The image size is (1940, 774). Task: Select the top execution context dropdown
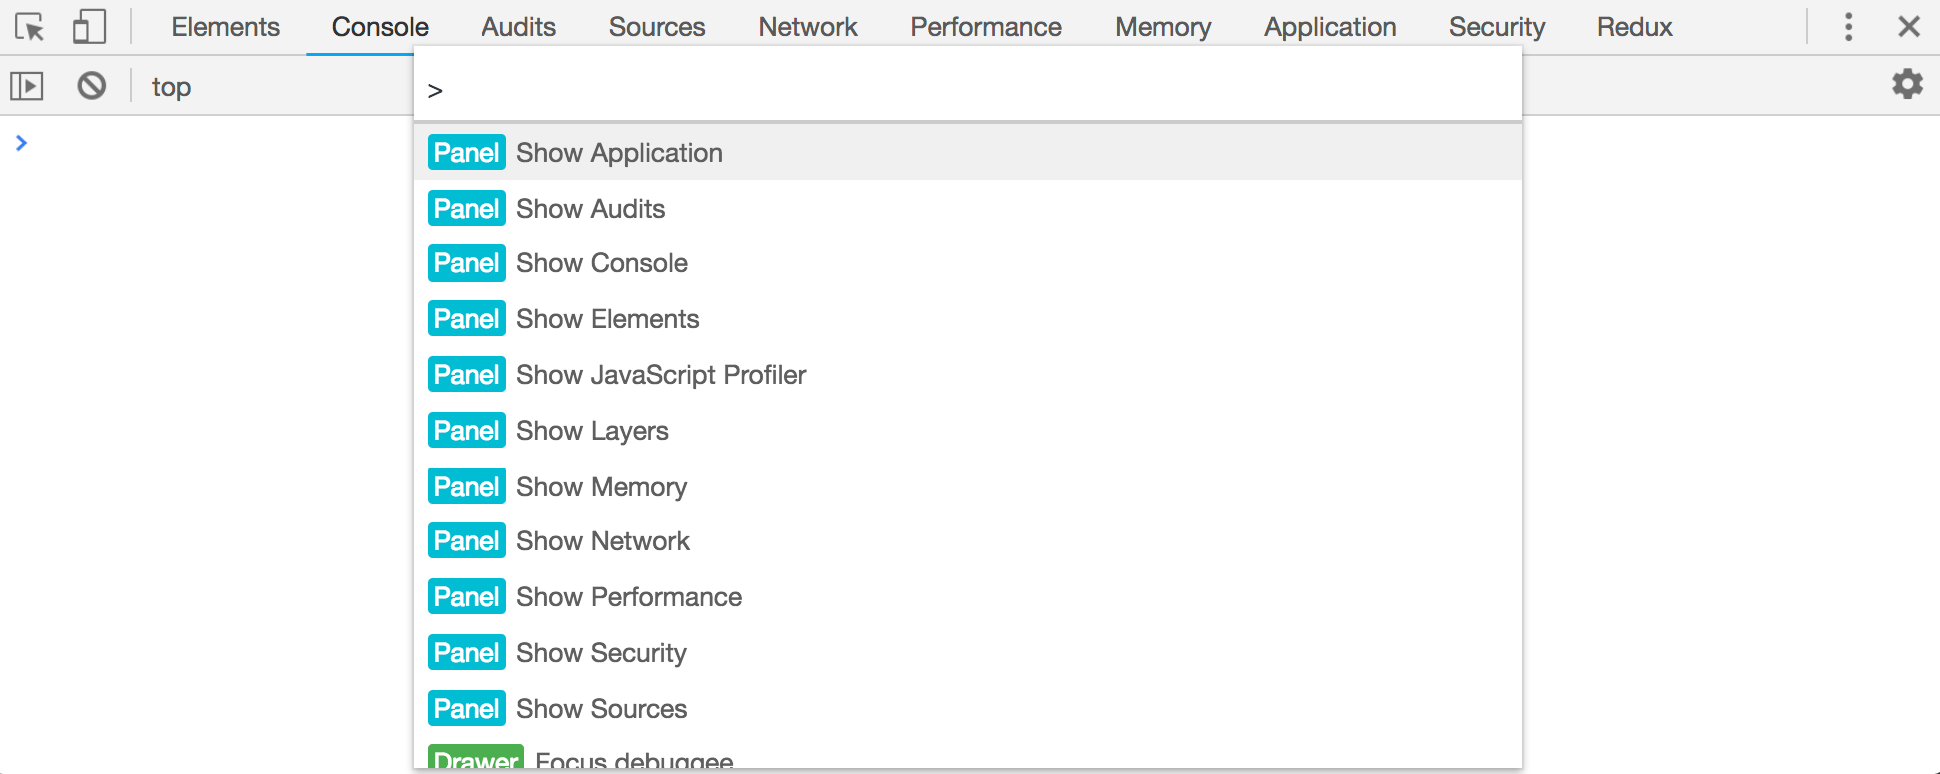click(171, 87)
